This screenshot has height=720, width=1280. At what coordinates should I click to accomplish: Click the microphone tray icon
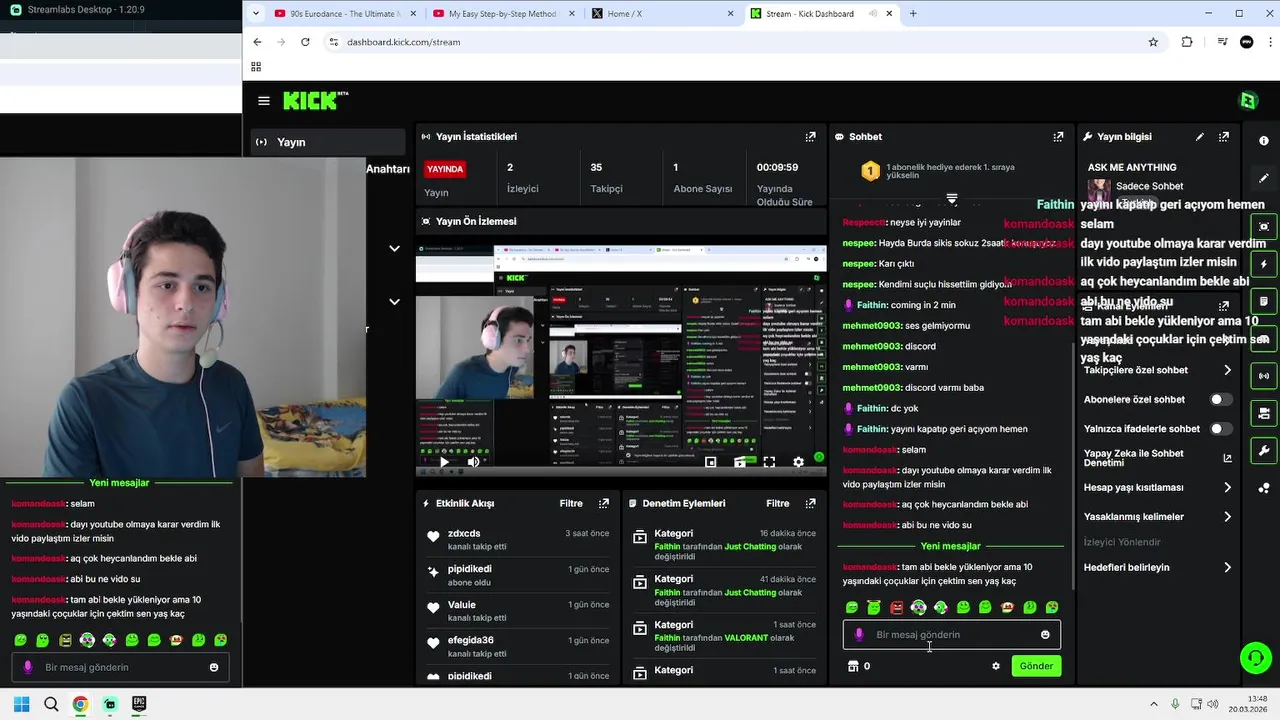click(1175, 704)
